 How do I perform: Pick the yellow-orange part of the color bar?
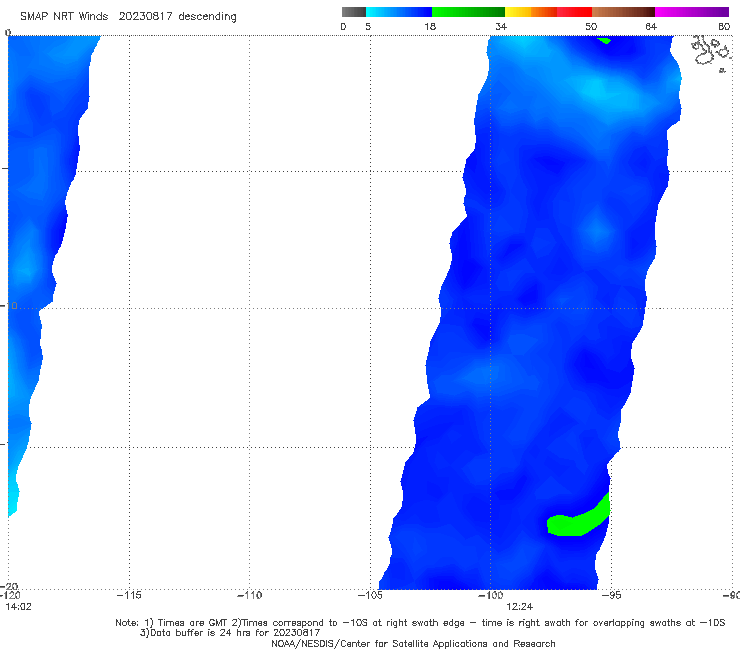530,12
